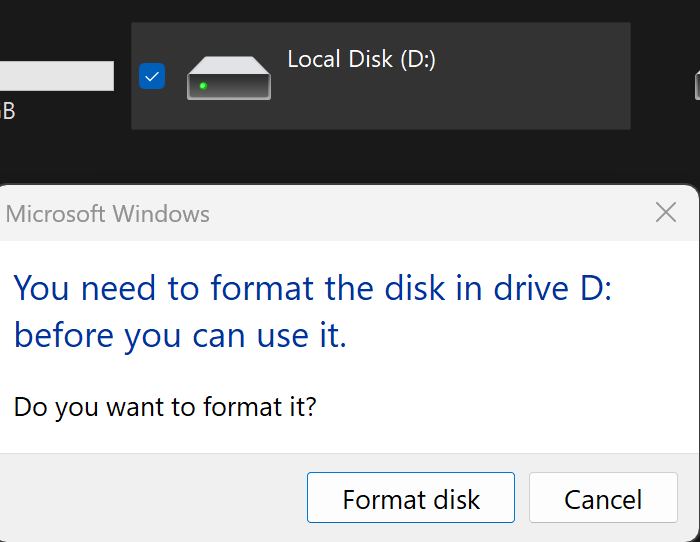Click the dialog's gray footer area beside buttons
Image resolution: width=700 pixels, height=542 pixels.
[x=152, y=497]
